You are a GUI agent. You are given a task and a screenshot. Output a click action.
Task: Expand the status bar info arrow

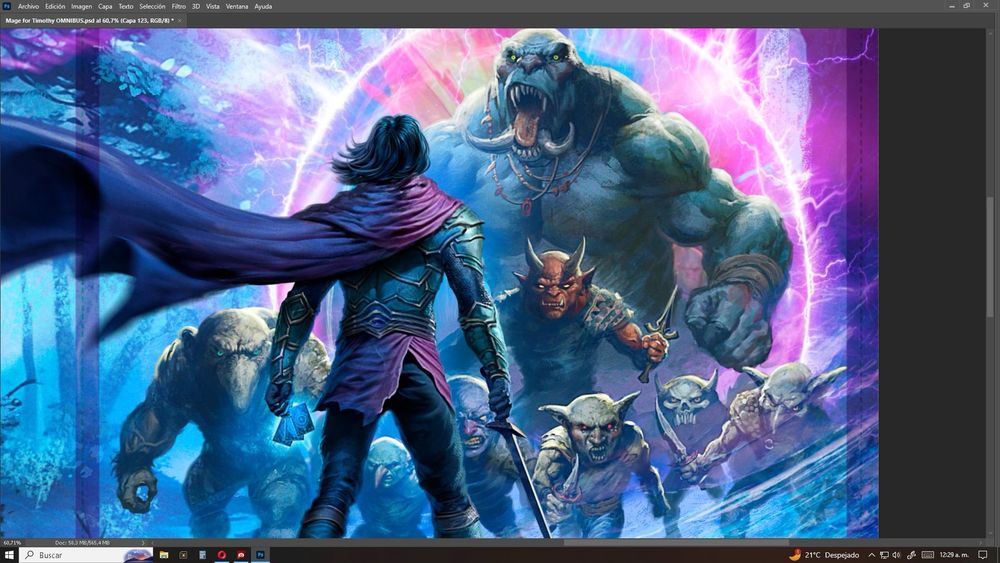point(142,543)
